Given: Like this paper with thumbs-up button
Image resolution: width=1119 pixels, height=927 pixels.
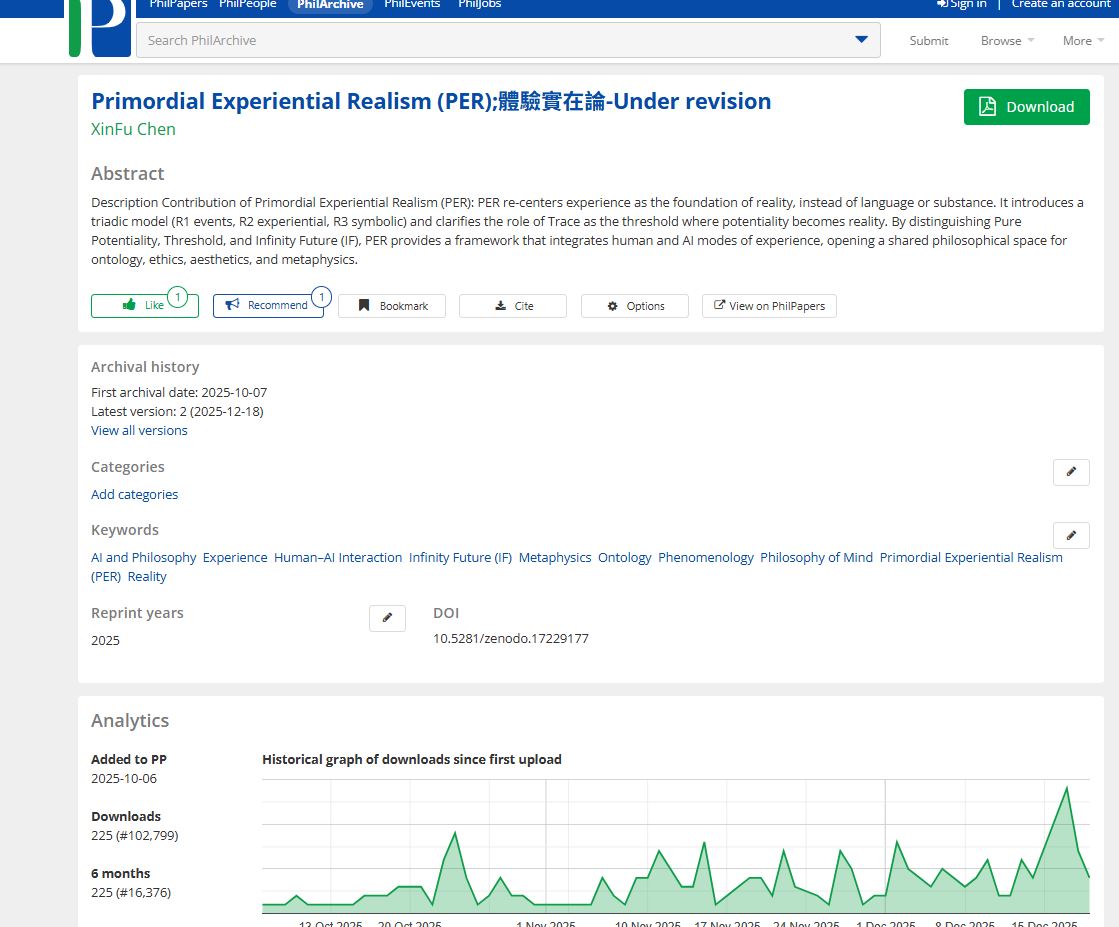Looking at the screenshot, I should point(144,306).
